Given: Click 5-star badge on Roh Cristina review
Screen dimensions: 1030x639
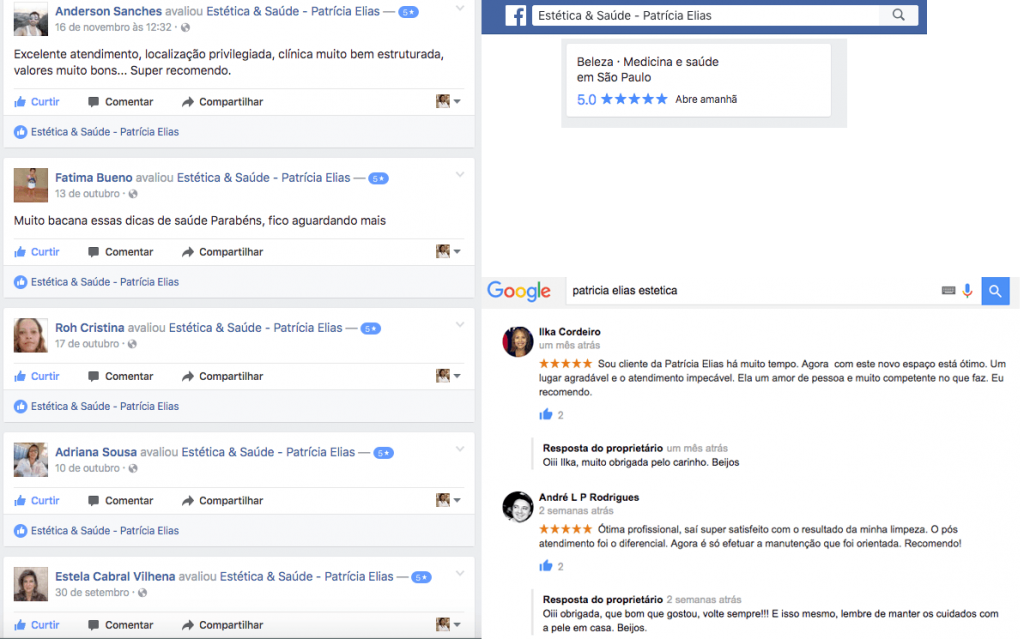Looking at the screenshot, I should [370, 328].
